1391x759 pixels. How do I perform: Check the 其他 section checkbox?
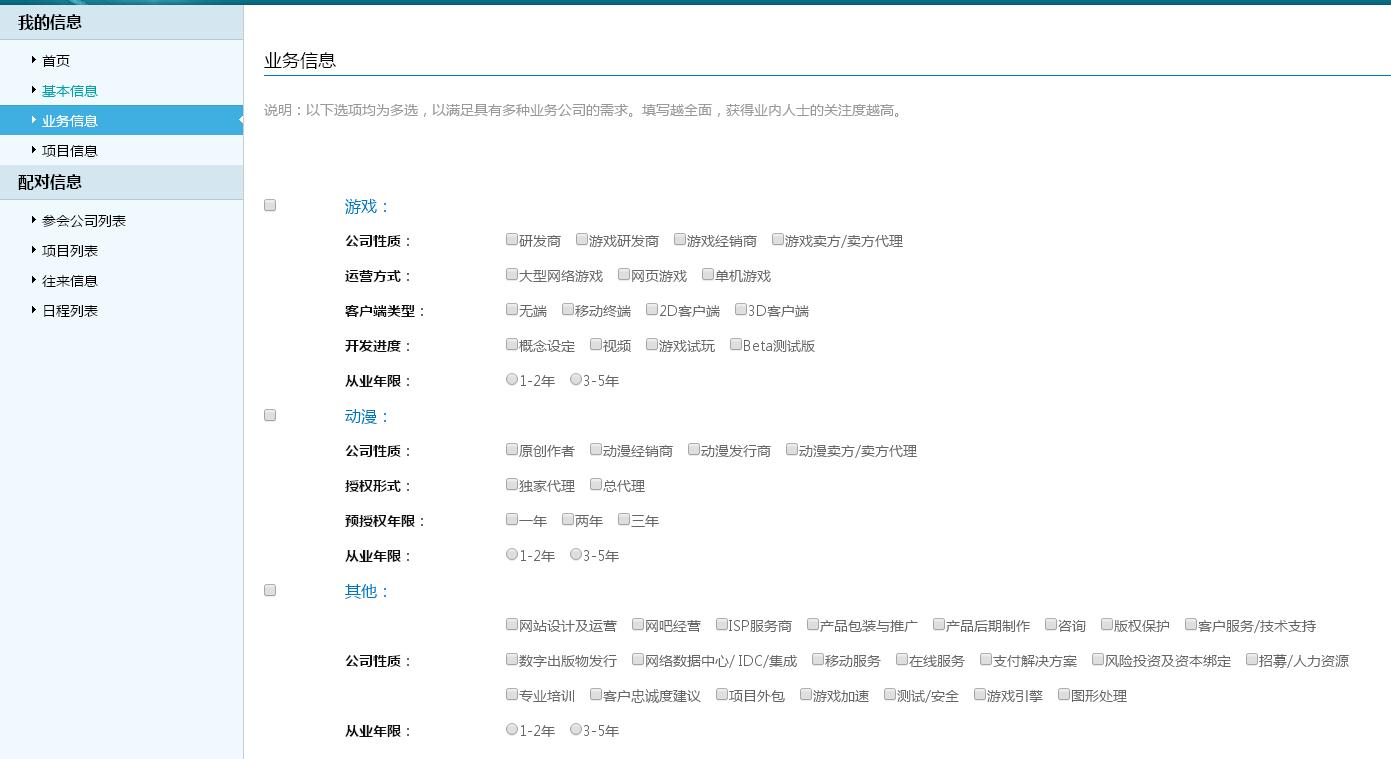[x=270, y=590]
